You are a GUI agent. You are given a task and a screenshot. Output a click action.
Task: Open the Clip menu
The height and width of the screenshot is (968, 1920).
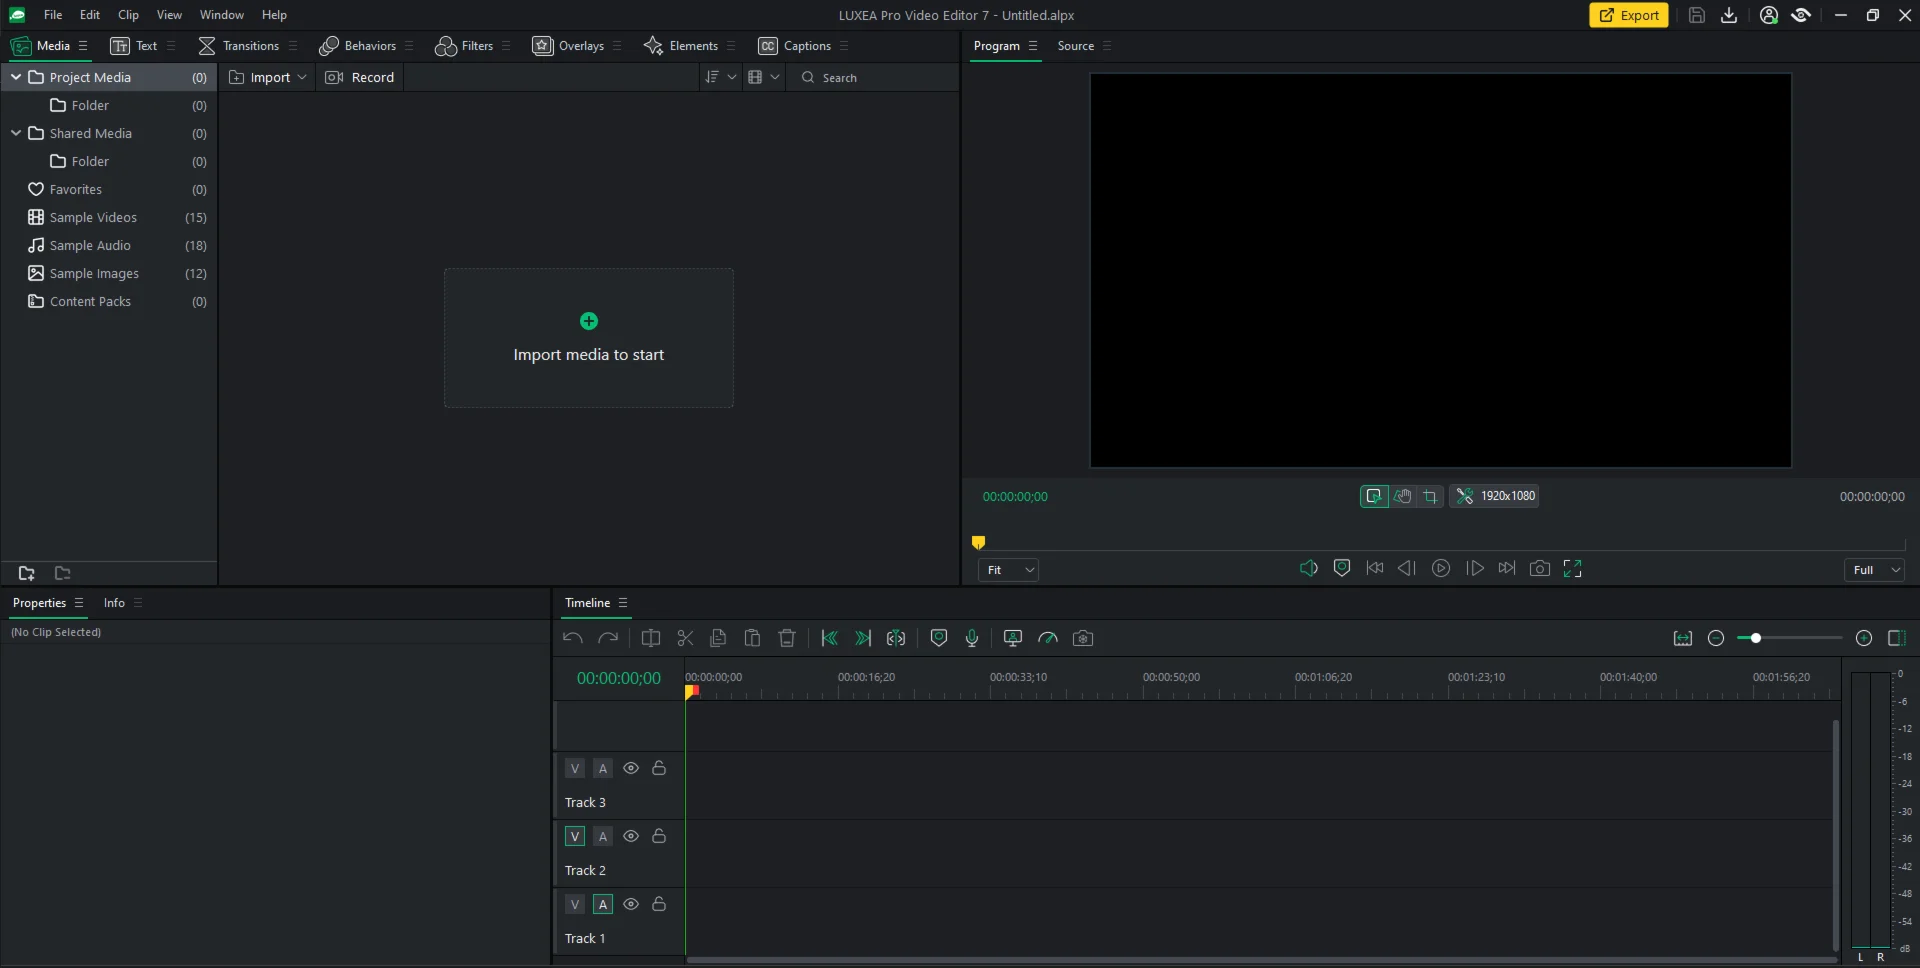pyautogui.click(x=128, y=15)
